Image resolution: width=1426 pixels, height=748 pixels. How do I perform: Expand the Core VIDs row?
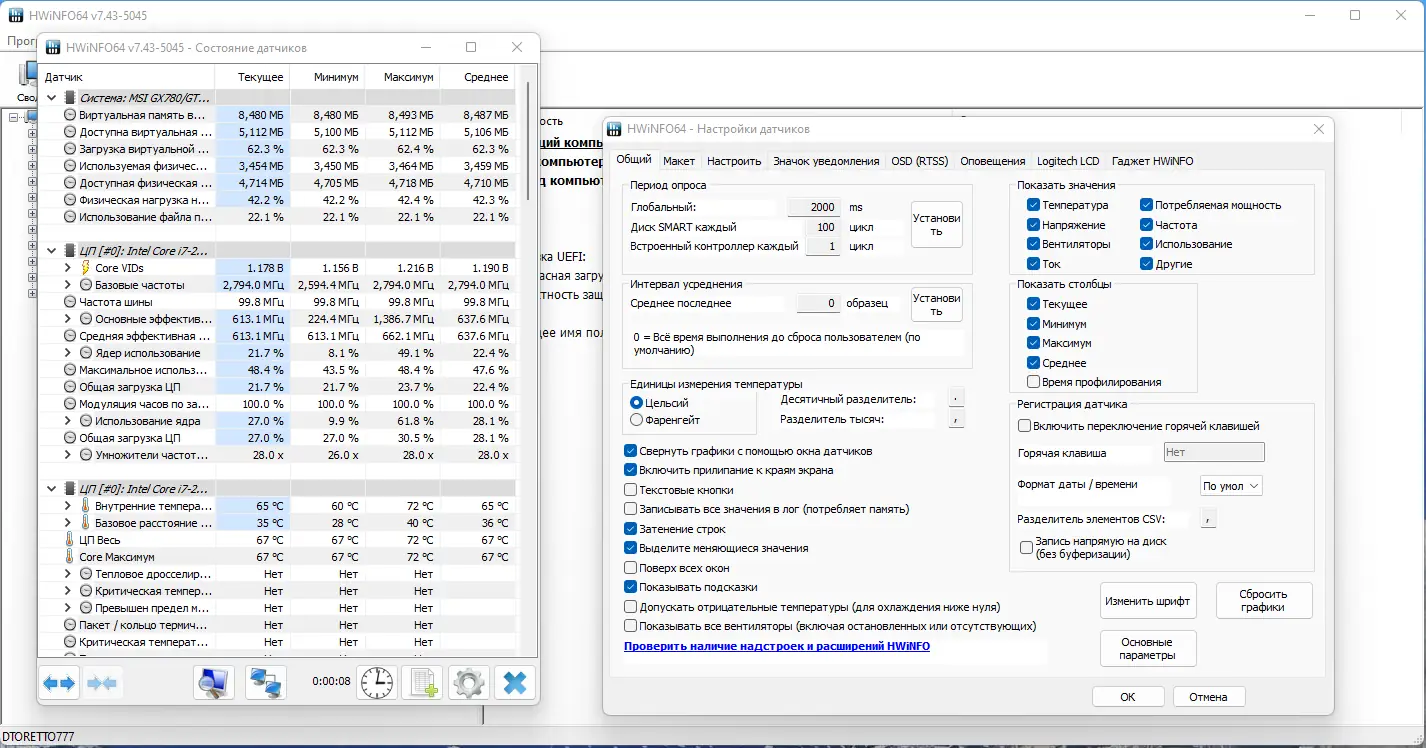67,268
